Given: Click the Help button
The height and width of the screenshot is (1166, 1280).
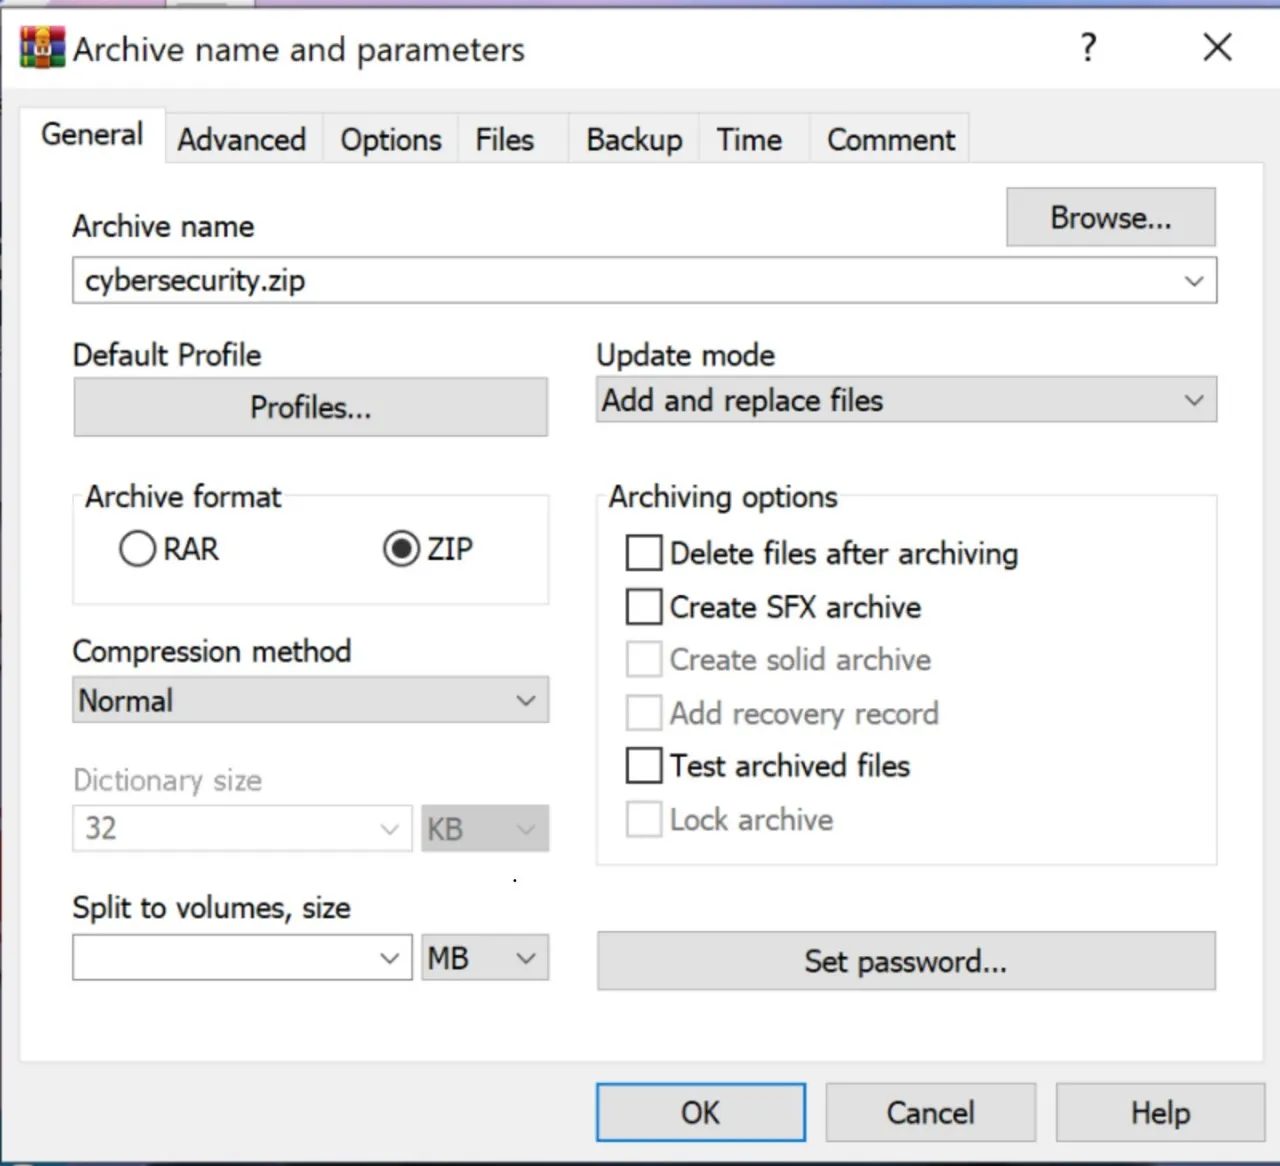Looking at the screenshot, I should point(1160,1112).
